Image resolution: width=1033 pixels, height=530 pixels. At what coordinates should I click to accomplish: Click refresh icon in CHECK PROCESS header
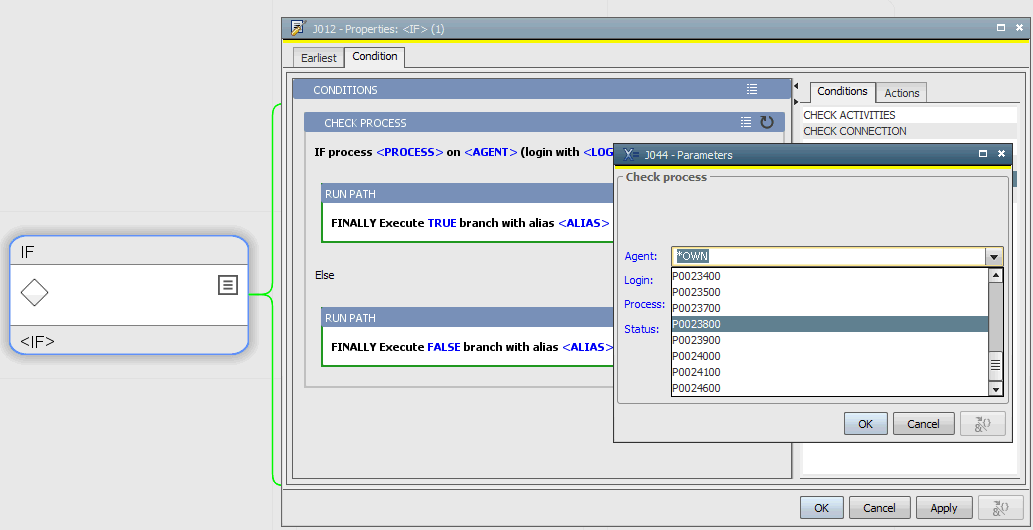(767, 122)
